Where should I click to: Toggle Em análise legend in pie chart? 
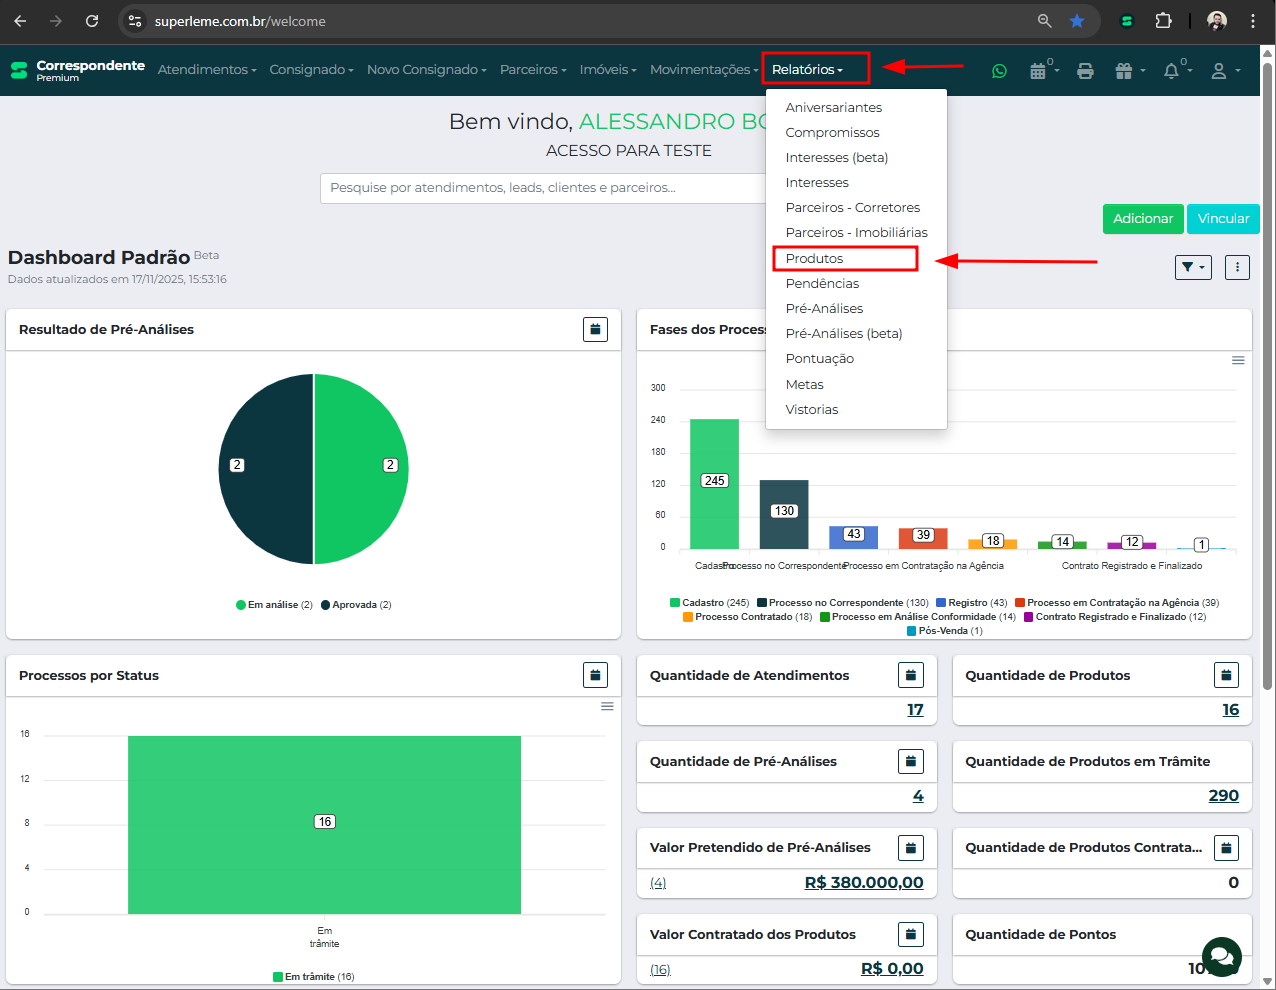(x=274, y=605)
